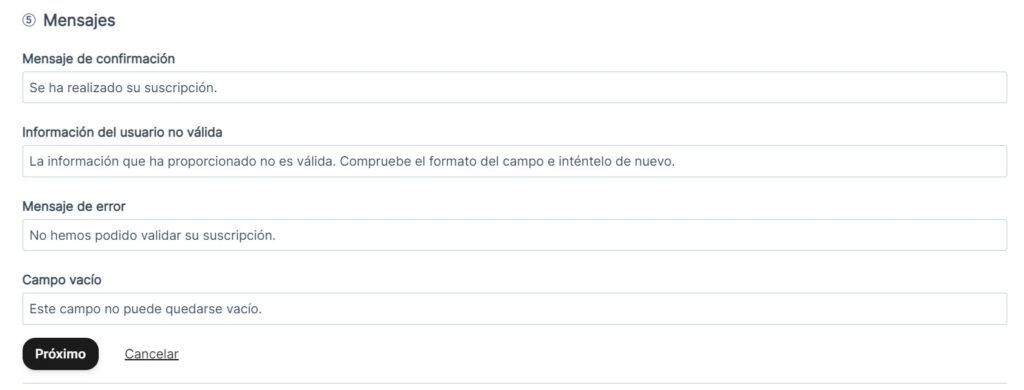Click into the Información del usuario no válida field
This screenshot has width=1024, height=390.
(x=515, y=161)
